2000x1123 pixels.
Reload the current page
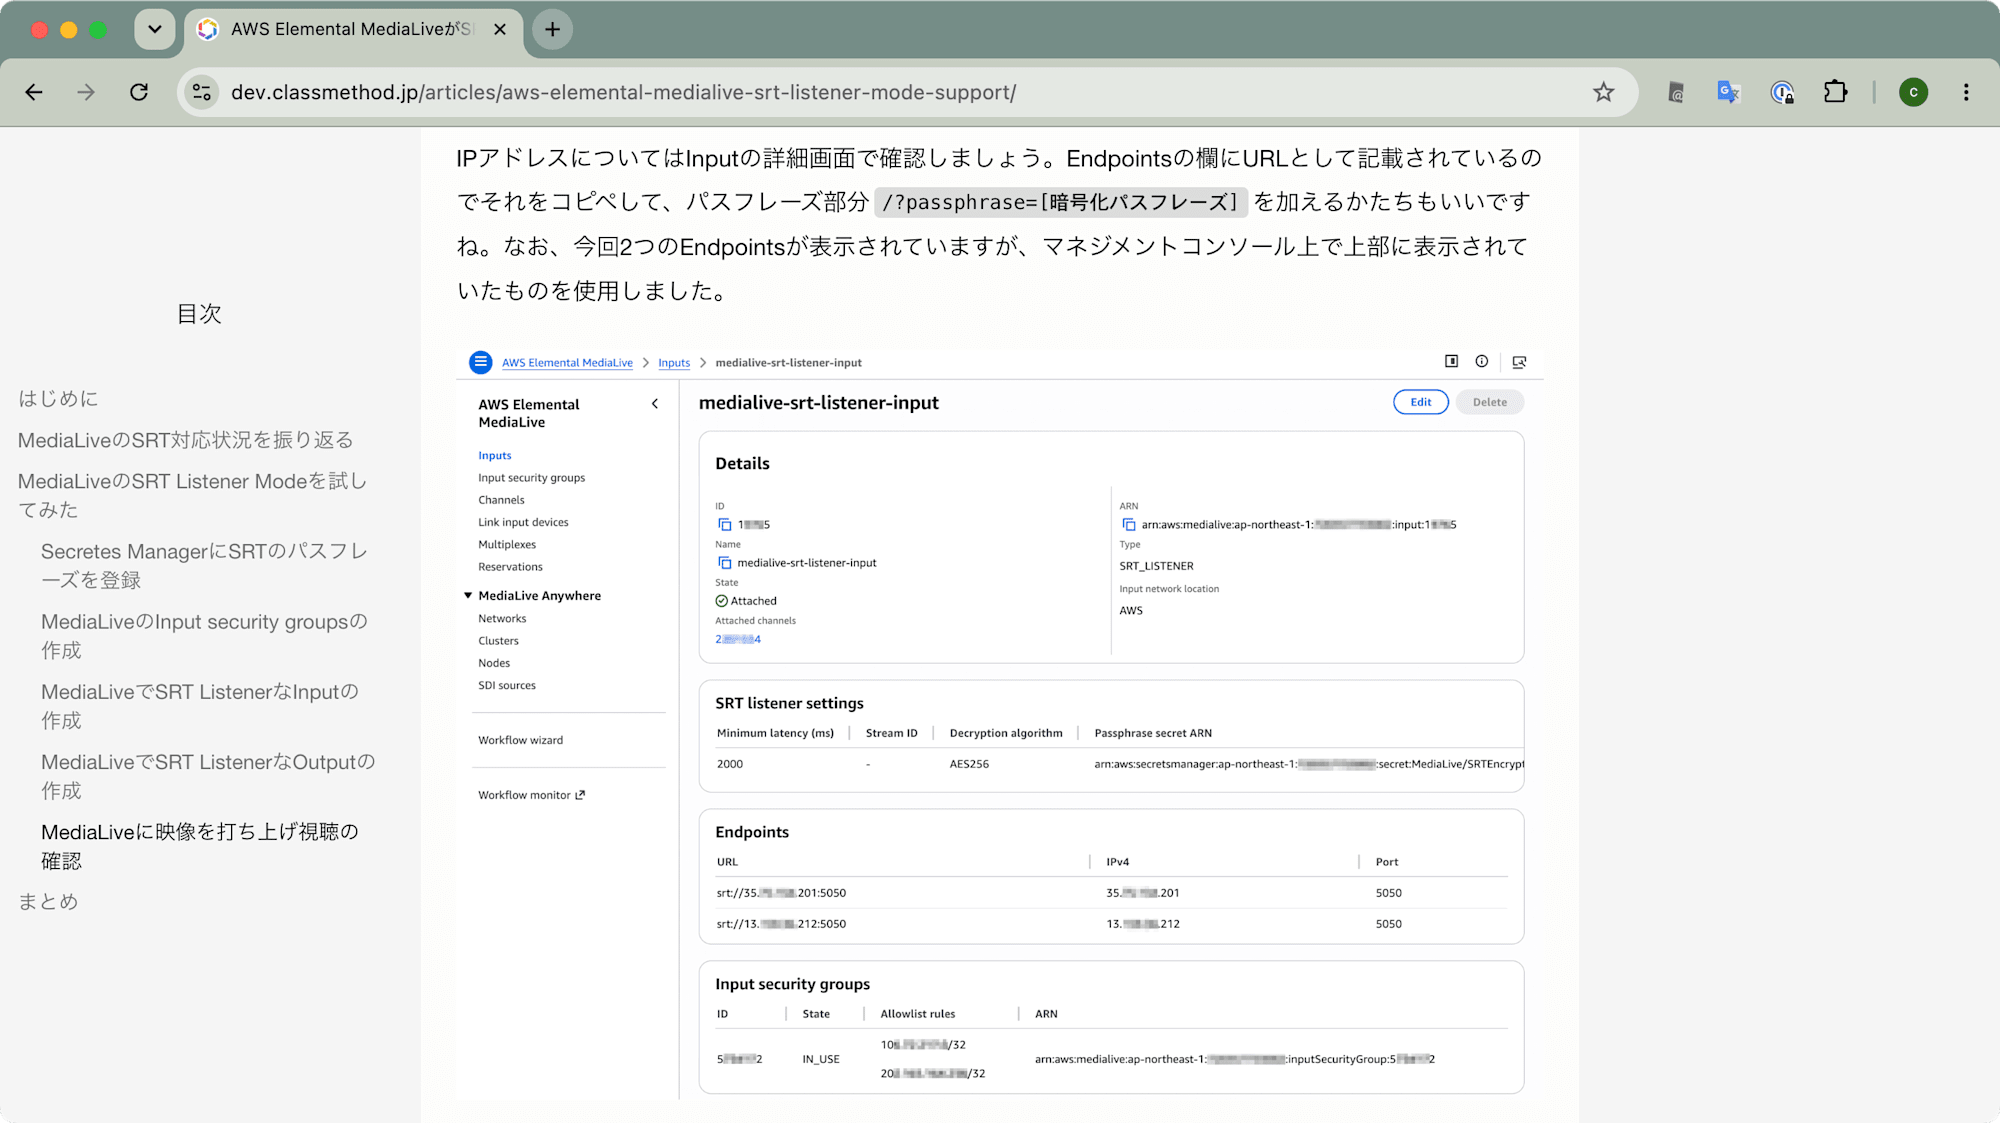tap(139, 92)
